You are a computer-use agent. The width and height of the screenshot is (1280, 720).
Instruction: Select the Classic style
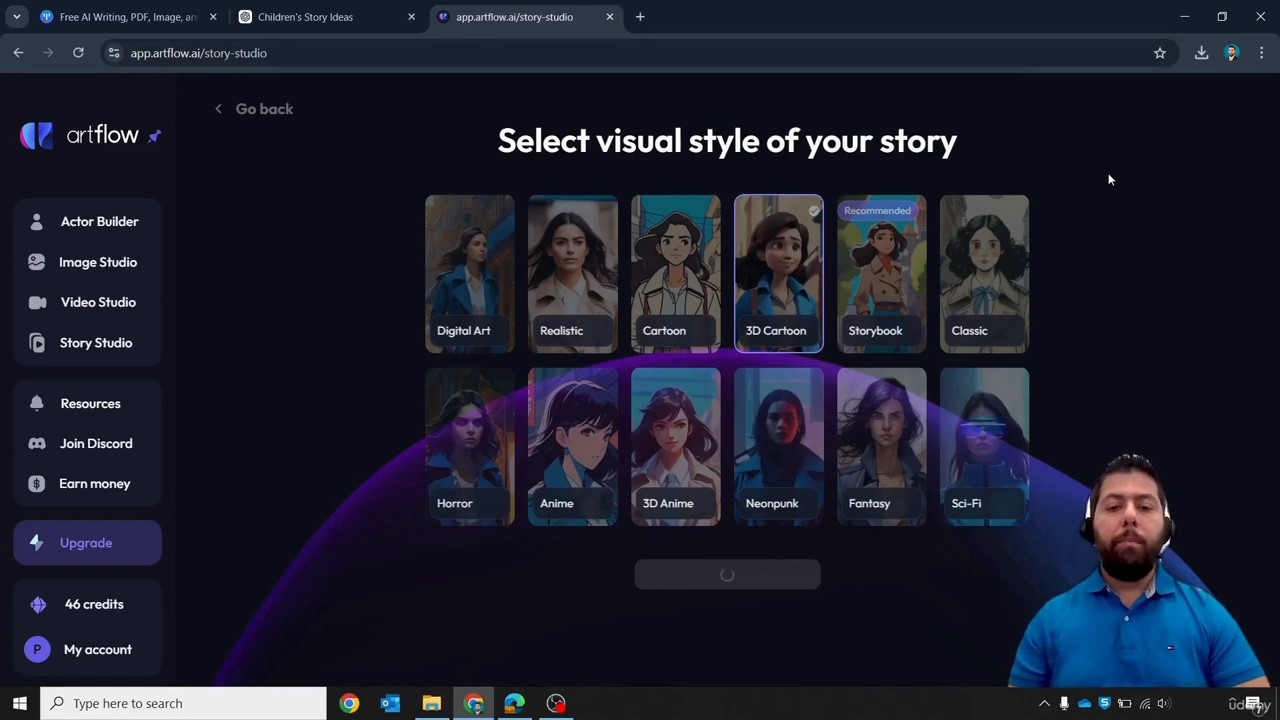(985, 273)
